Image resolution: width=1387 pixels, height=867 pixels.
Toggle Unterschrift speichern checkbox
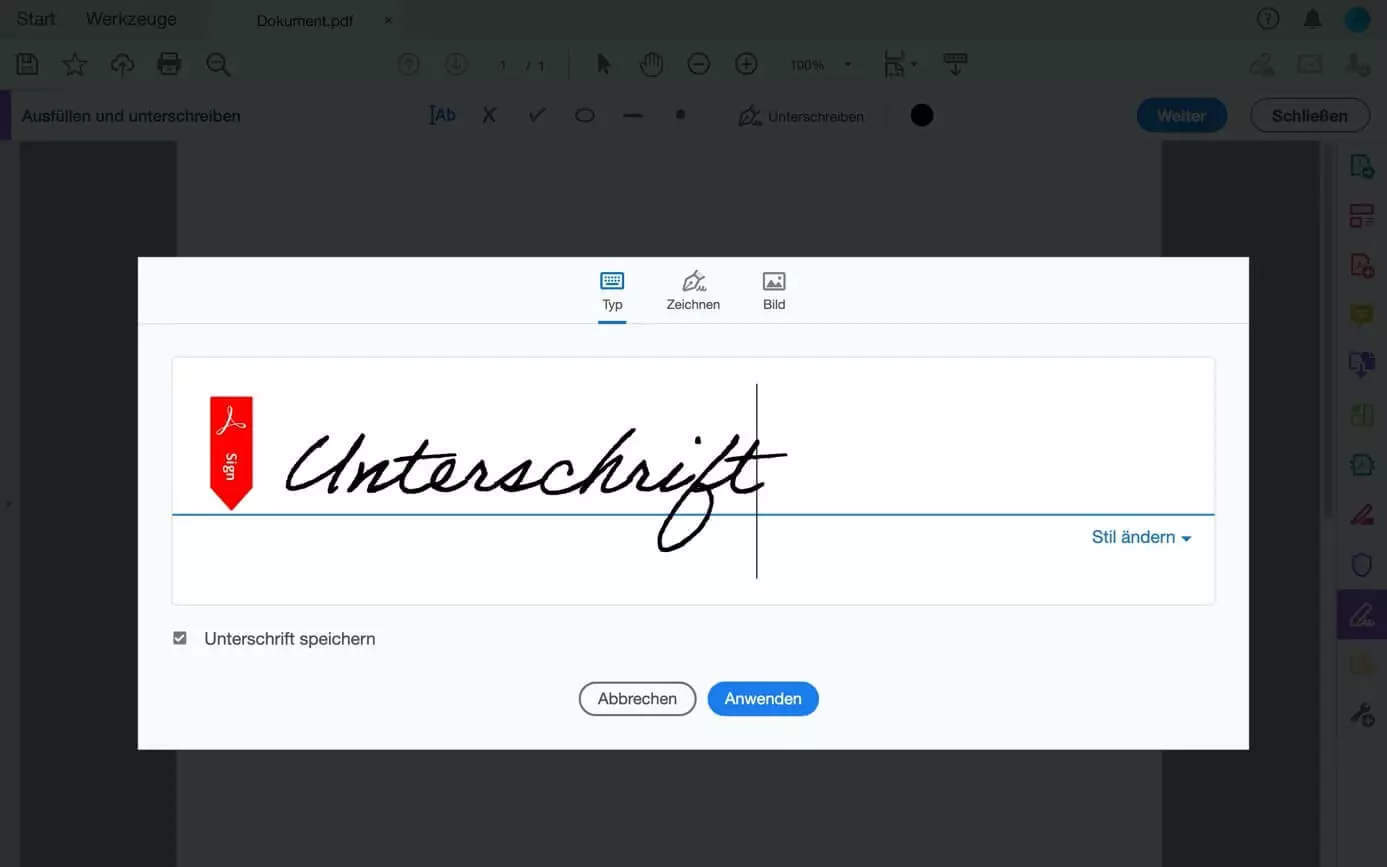[180, 638]
